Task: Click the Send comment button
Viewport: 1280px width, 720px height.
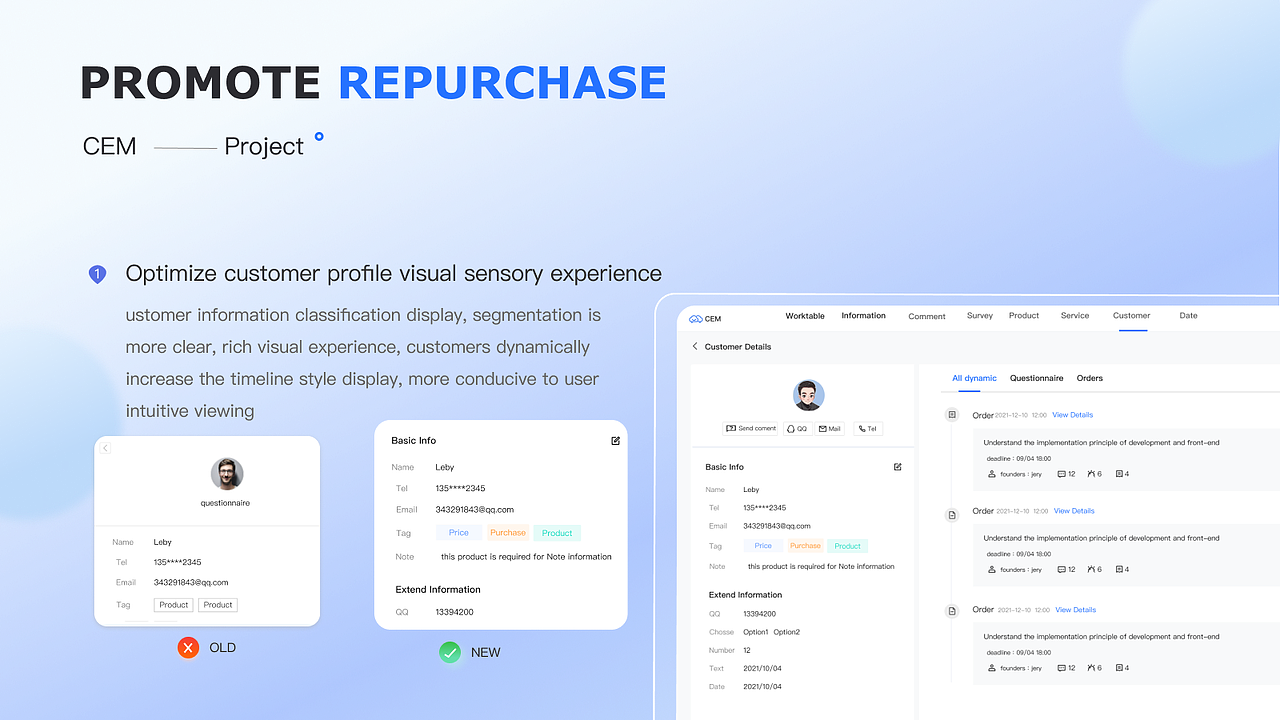Action: pyautogui.click(x=750, y=428)
